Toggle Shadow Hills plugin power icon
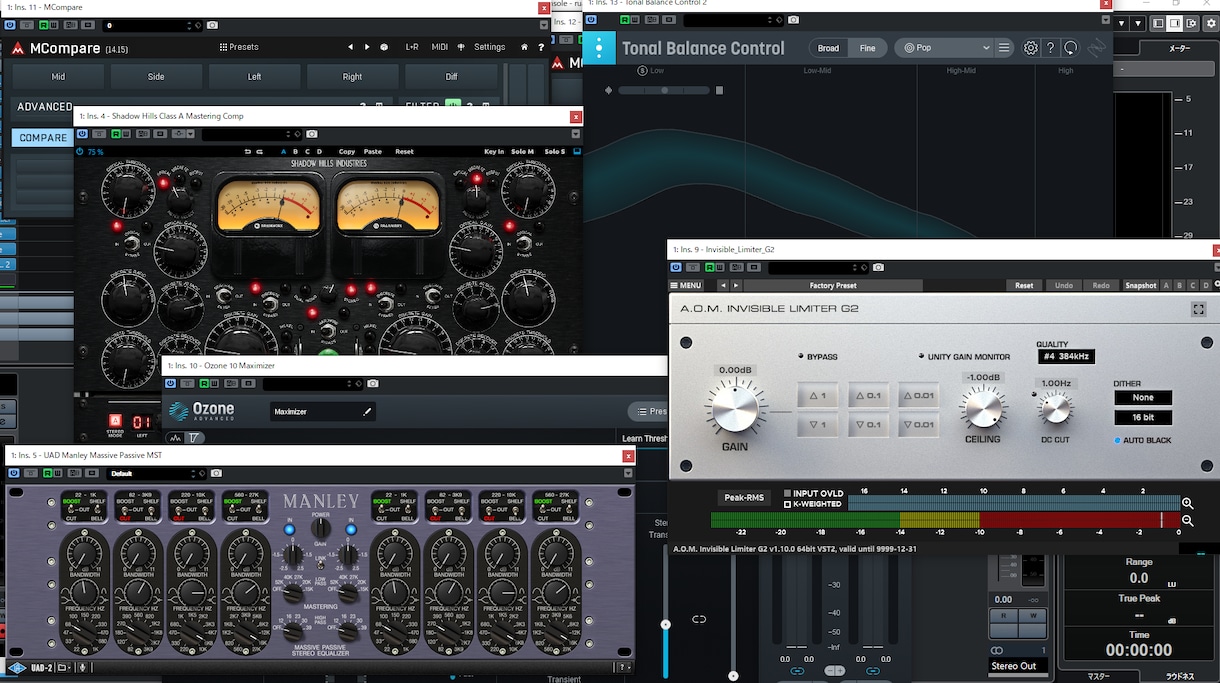 pos(81,152)
